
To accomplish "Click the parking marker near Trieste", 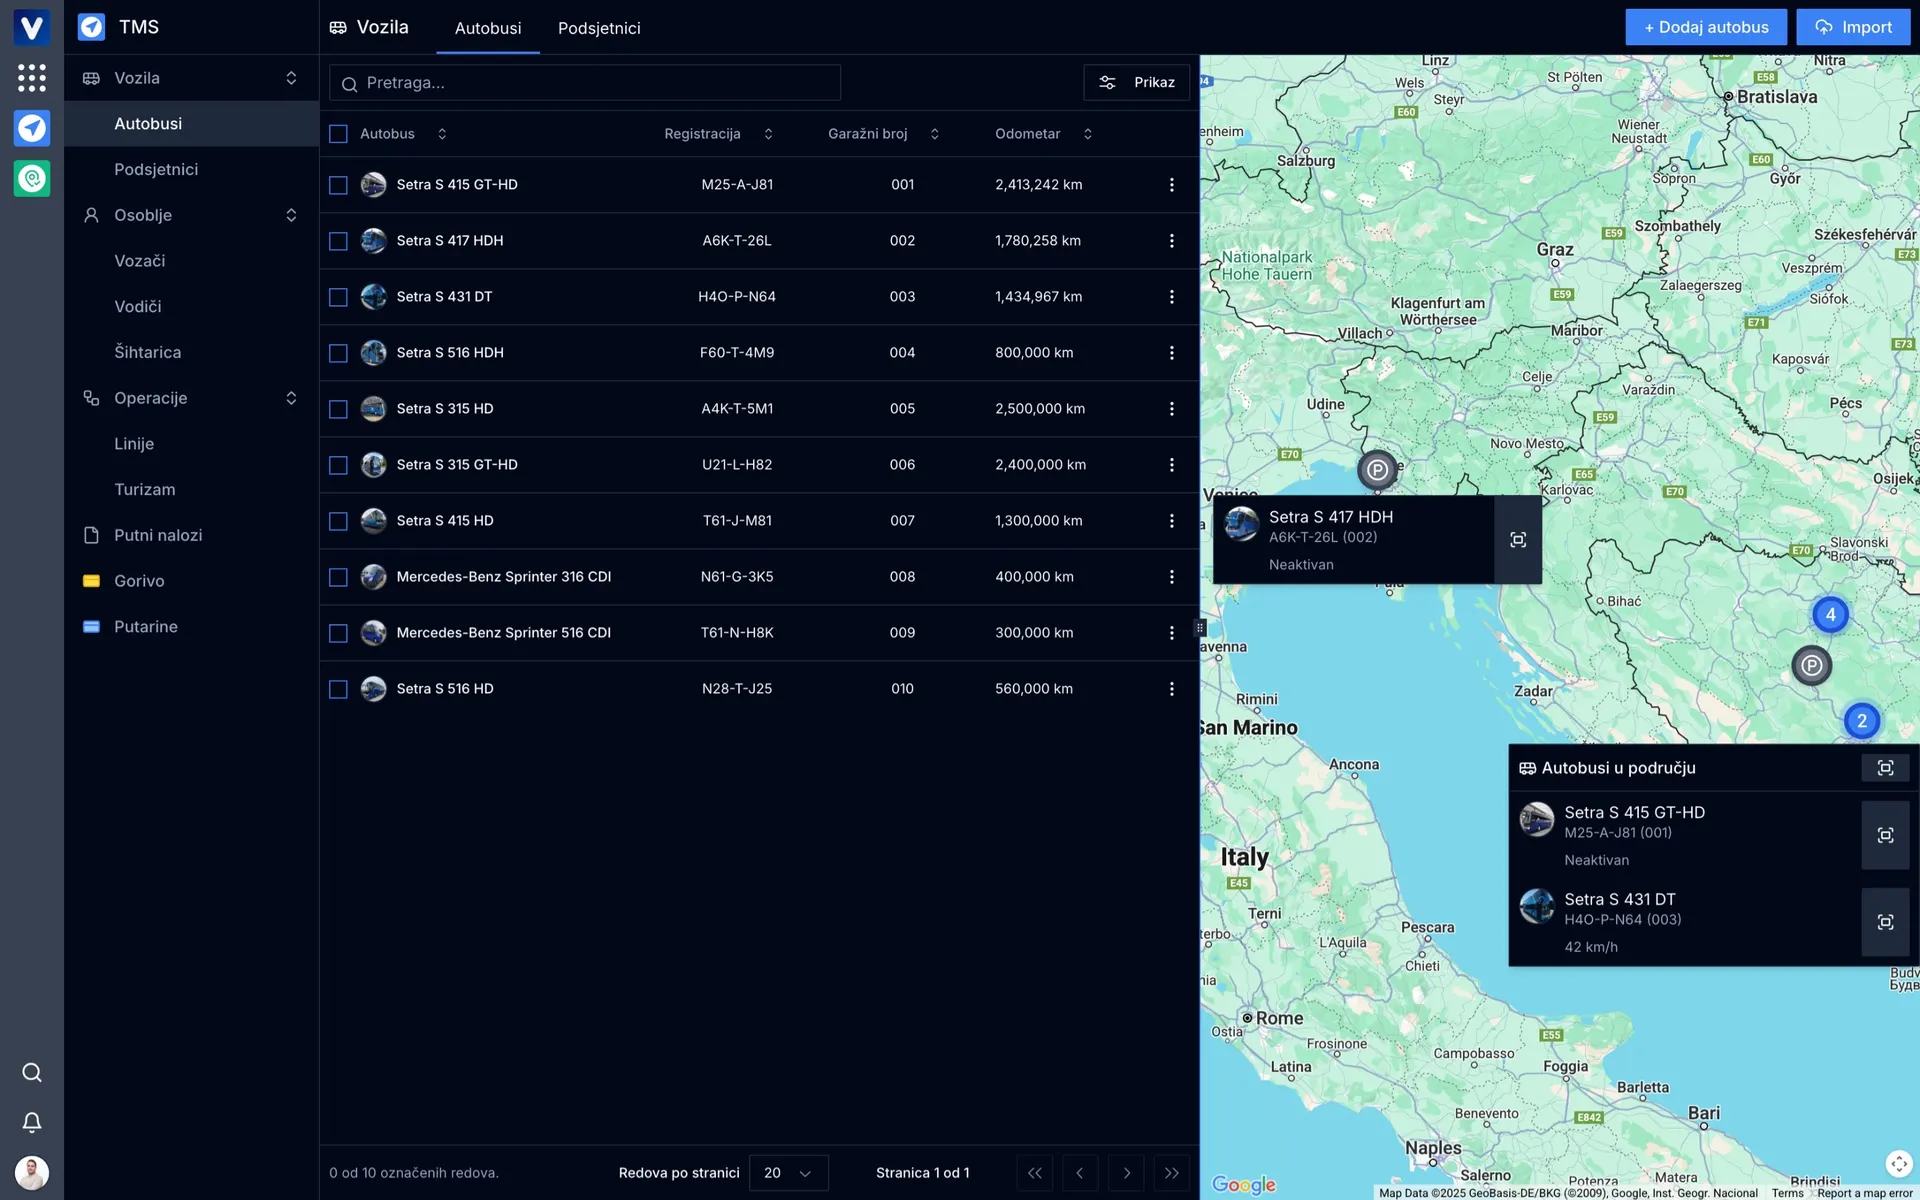I will click(x=1377, y=469).
